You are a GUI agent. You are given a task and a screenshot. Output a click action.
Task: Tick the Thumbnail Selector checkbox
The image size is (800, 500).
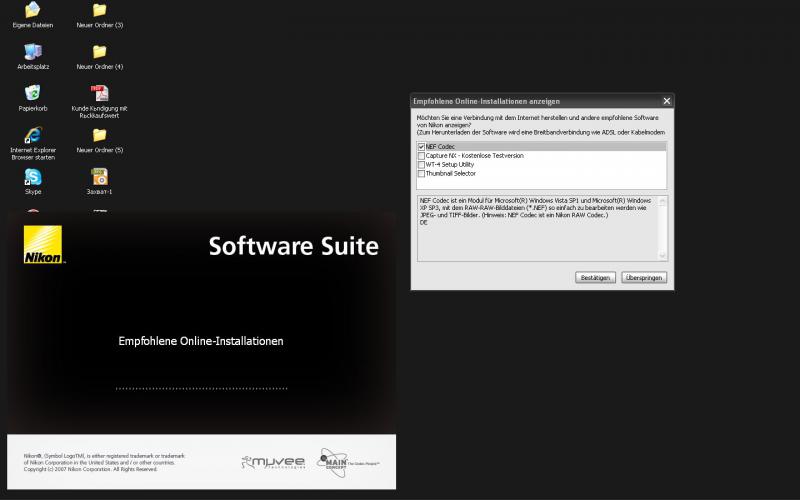(421, 173)
